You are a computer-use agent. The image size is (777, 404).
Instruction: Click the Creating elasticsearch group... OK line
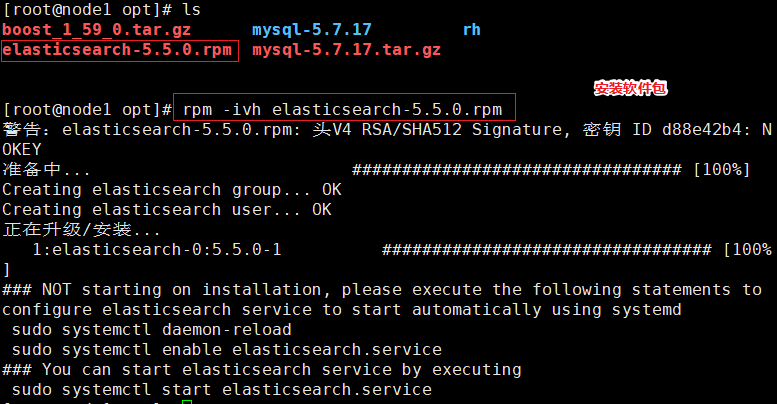pyautogui.click(x=172, y=190)
